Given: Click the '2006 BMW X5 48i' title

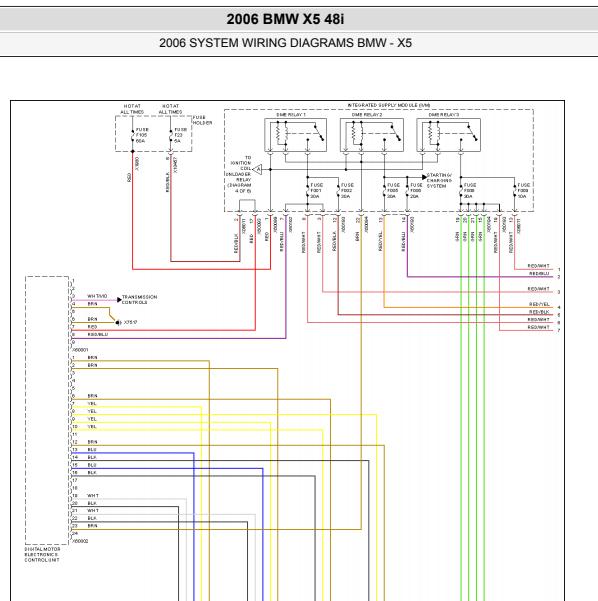Looking at the screenshot, I should (x=285, y=19).
